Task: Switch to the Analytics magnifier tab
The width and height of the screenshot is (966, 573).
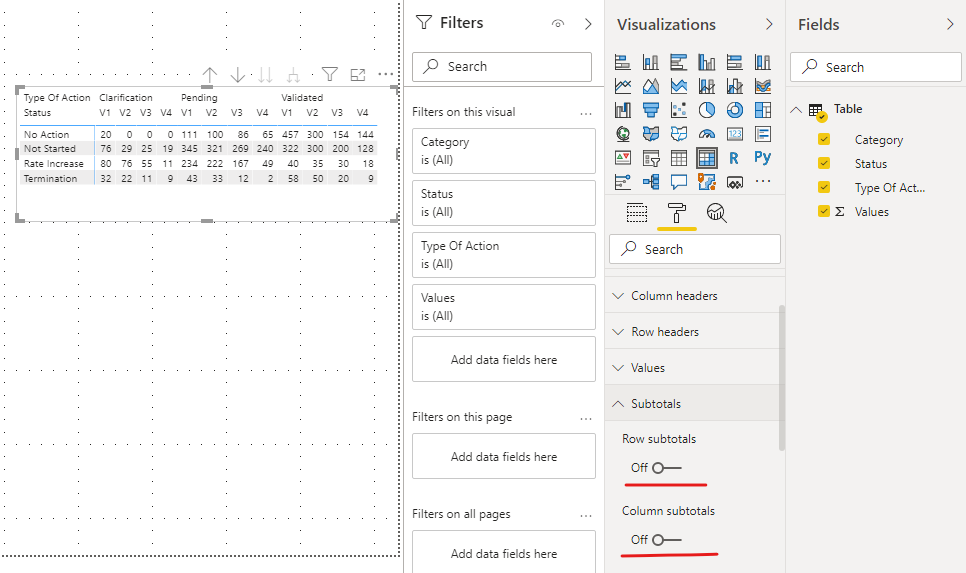Action: click(716, 213)
